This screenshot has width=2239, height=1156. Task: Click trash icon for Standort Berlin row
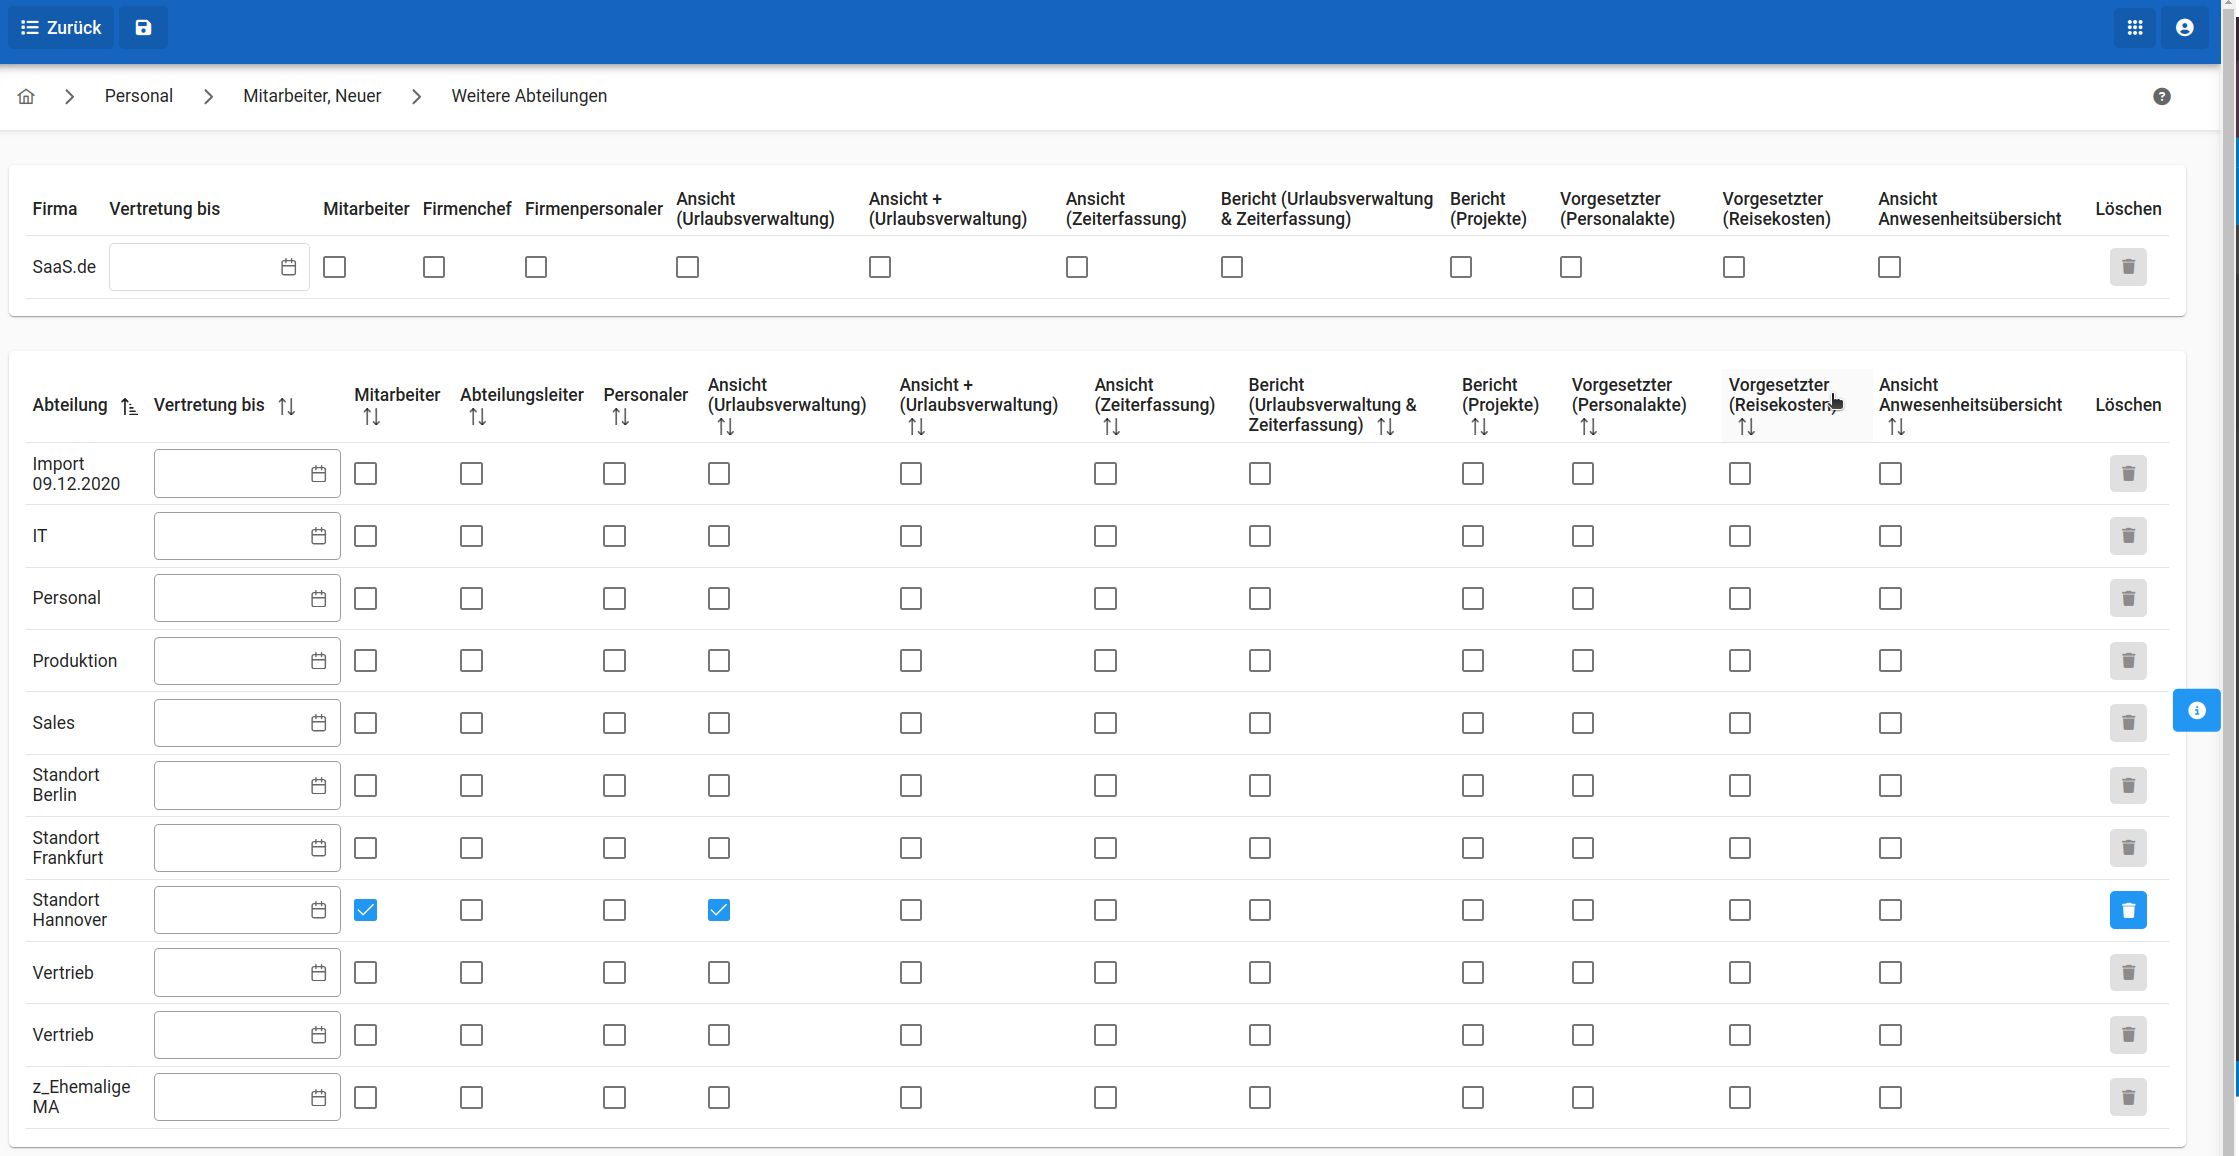[x=2128, y=786]
